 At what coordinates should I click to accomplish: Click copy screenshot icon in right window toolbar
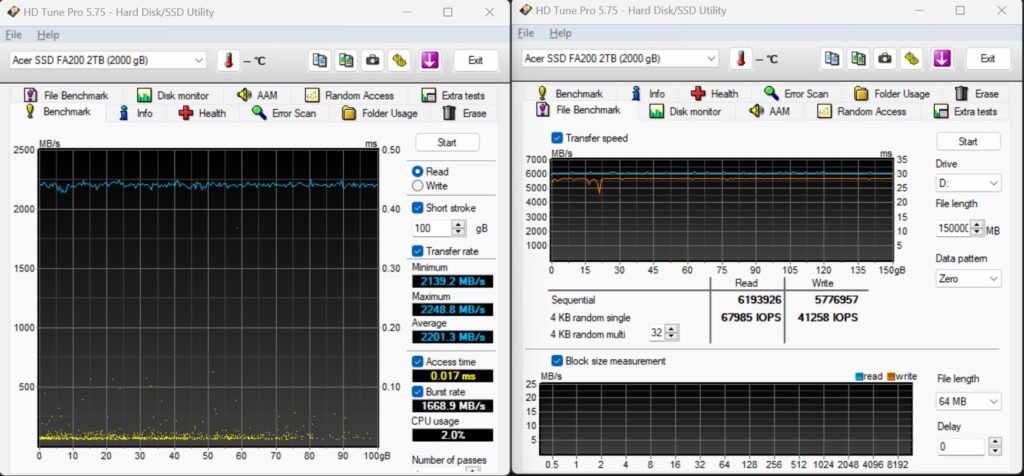(x=858, y=58)
